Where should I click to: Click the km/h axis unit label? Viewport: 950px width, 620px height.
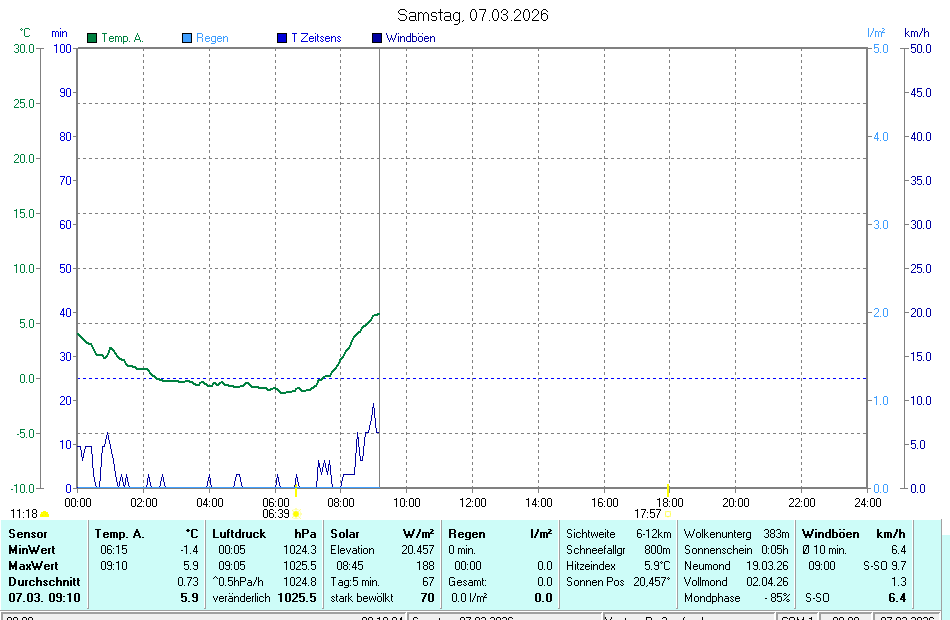[916, 33]
